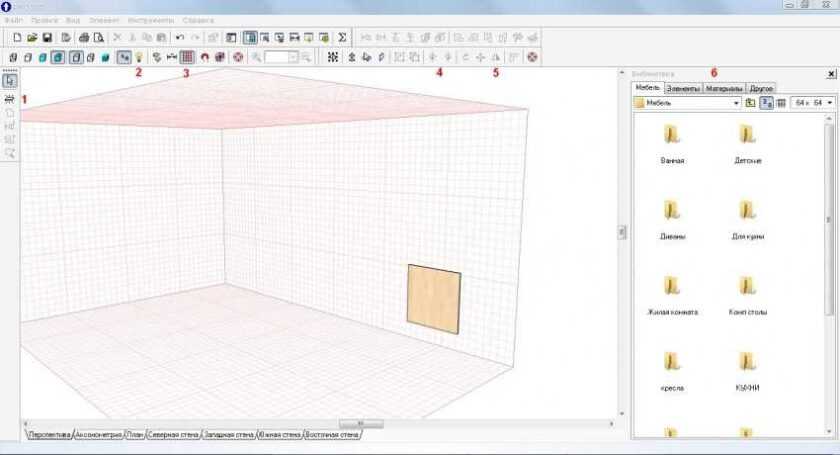The height and width of the screenshot is (455, 840).
Task: Click the up-one-level folder icon in library
Action: pyautogui.click(x=750, y=103)
